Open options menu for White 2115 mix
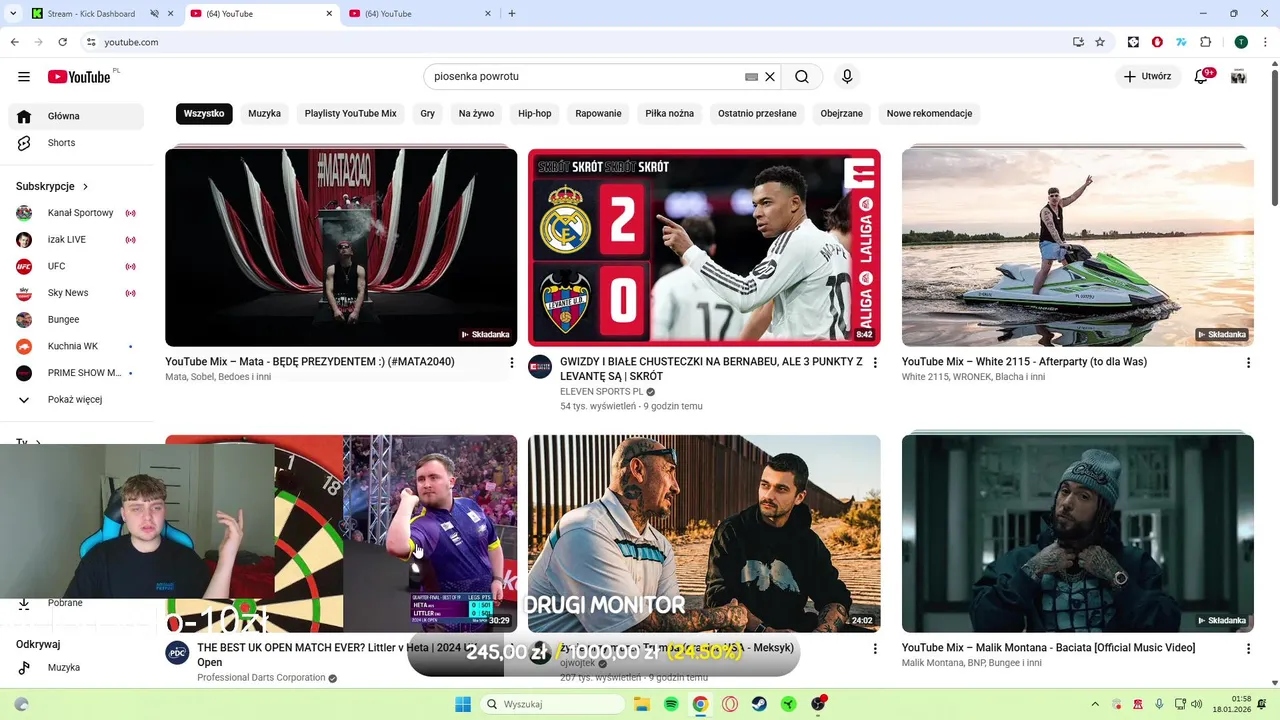Screen dimensions: 1280x720 [x=1248, y=363]
